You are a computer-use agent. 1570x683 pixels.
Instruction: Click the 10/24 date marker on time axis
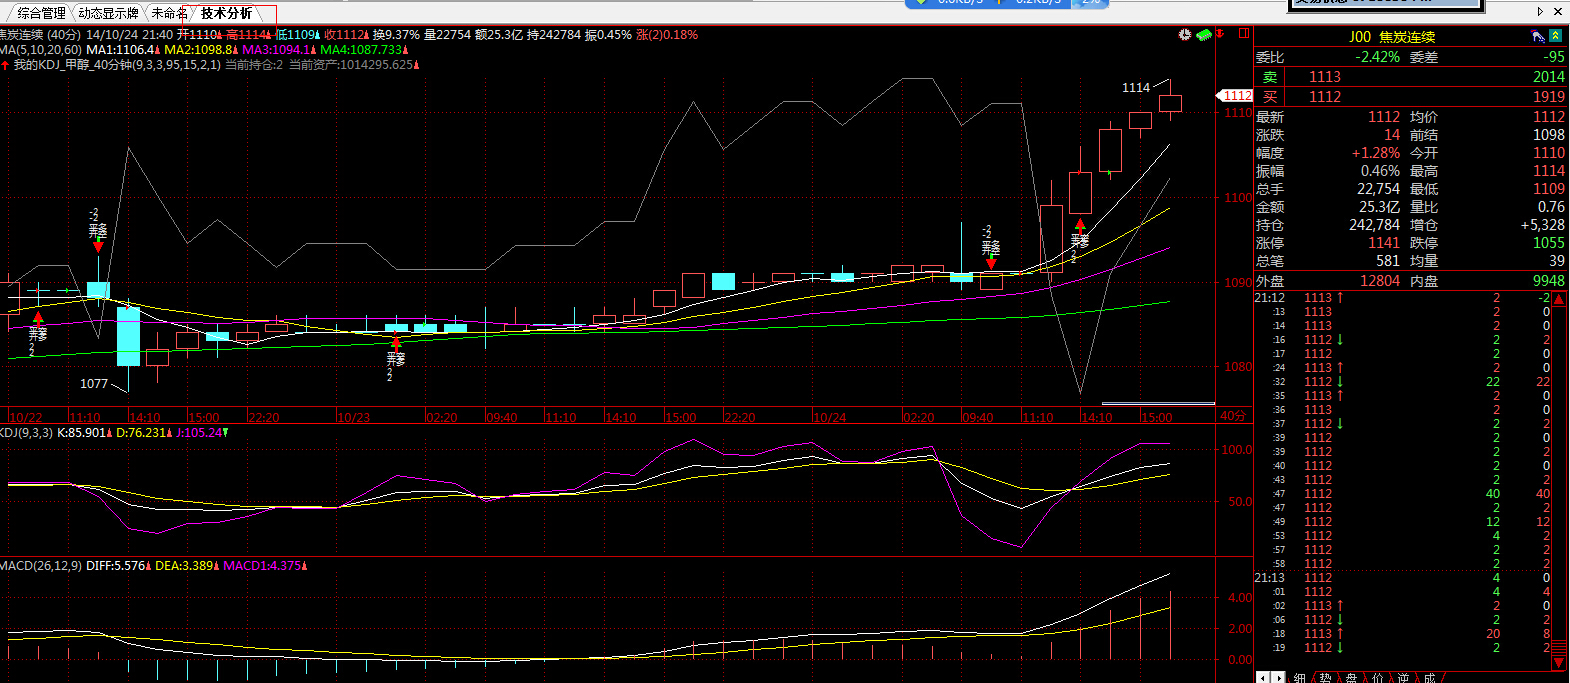(x=829, y=417)
